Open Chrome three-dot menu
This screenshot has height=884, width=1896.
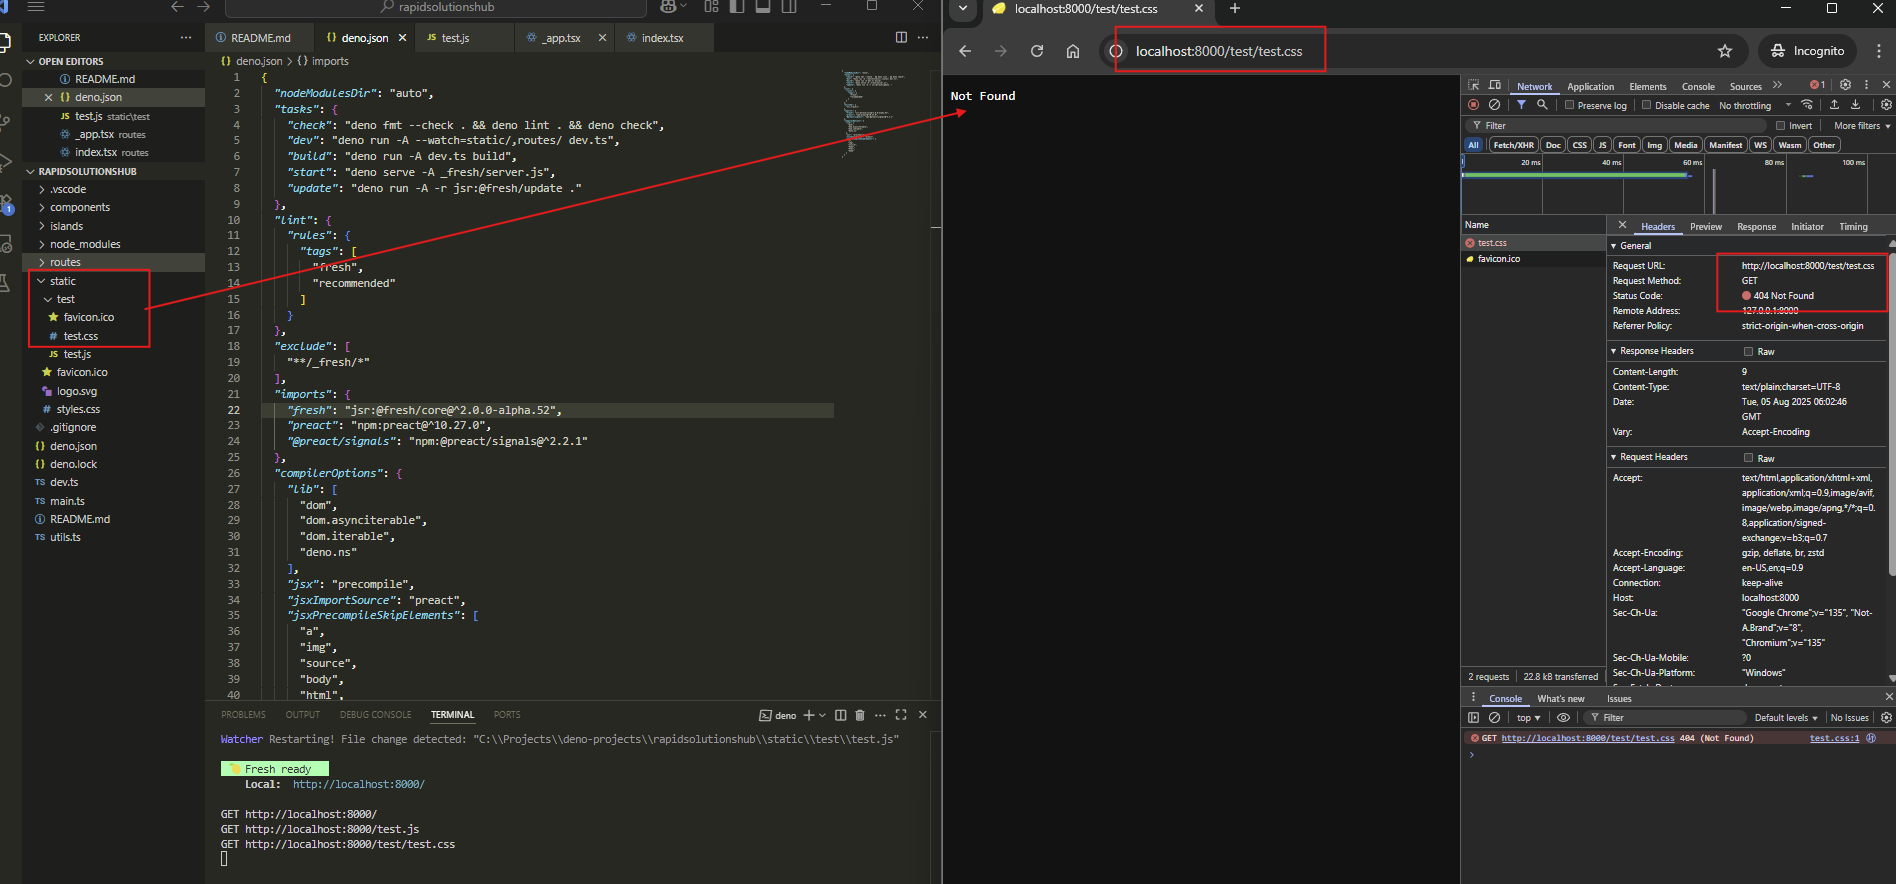point(1878,51)
